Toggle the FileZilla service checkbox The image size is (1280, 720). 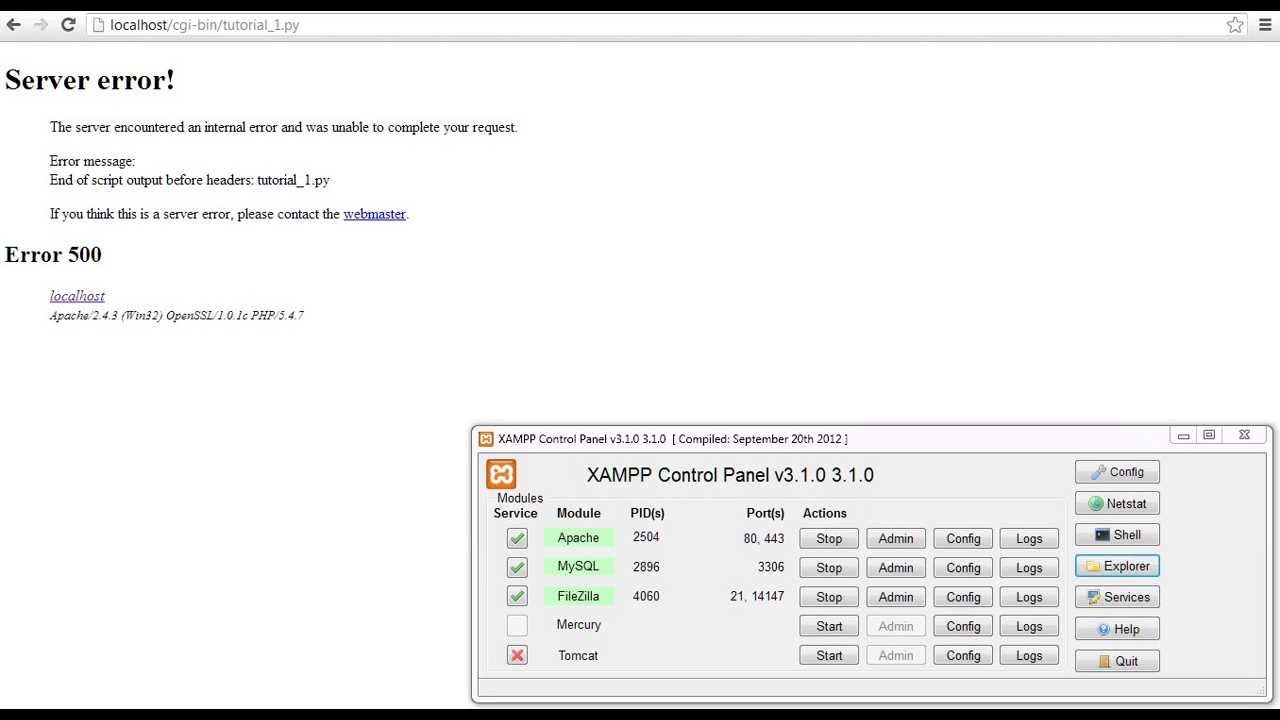tap(517, 596)
